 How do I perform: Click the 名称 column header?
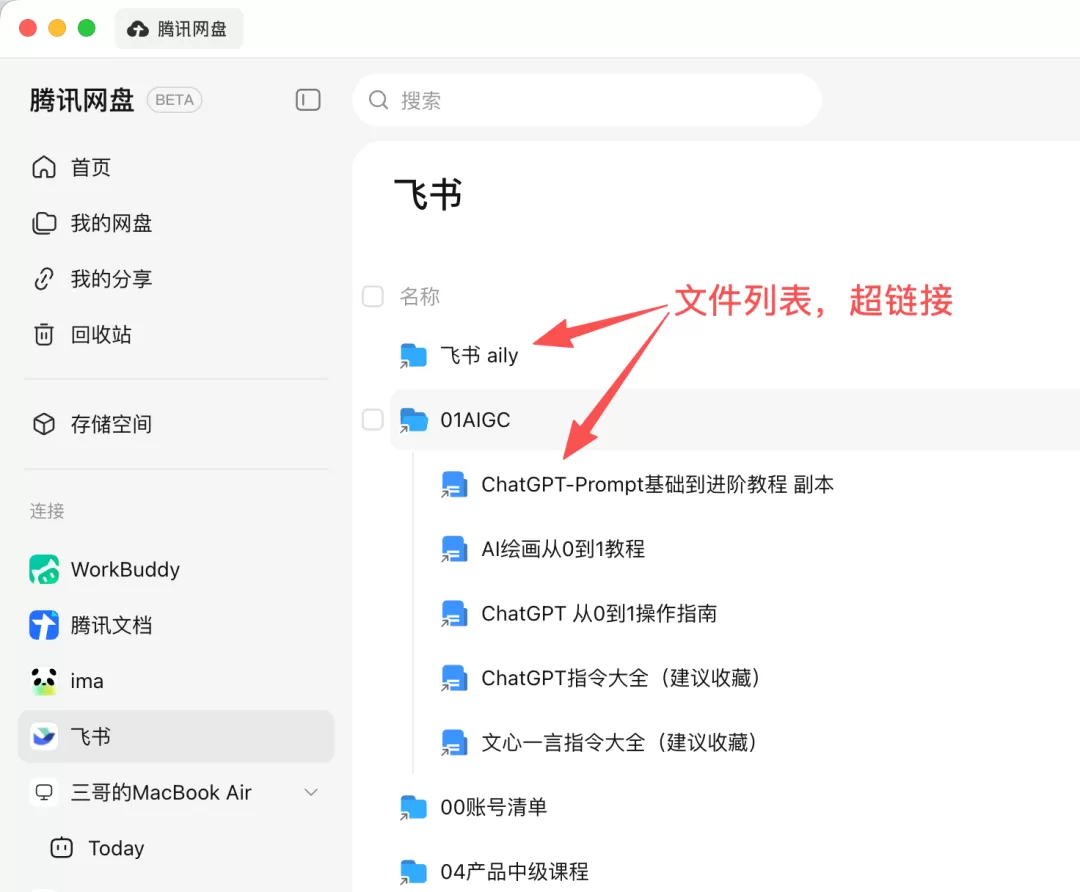click(419, 297)
